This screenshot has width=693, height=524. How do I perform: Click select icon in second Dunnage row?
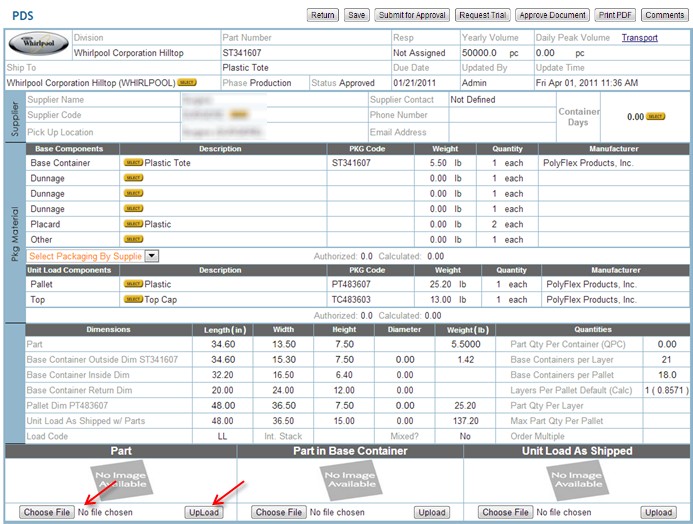pos(133,194)
